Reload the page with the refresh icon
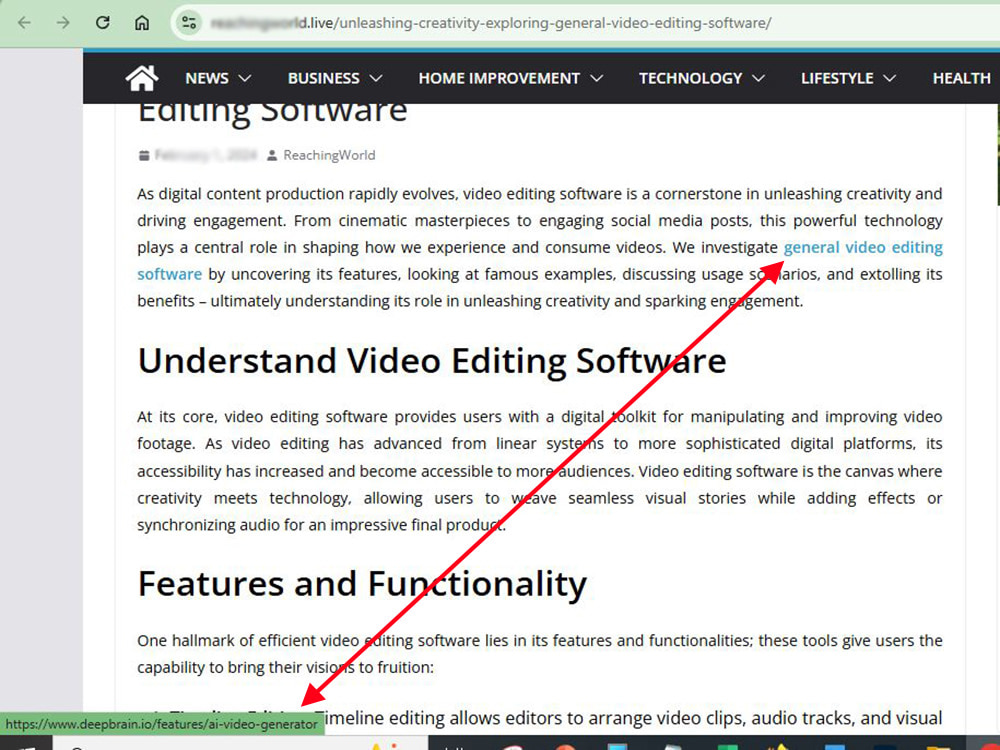1000x750 pixels. click(x=103, y=23)
